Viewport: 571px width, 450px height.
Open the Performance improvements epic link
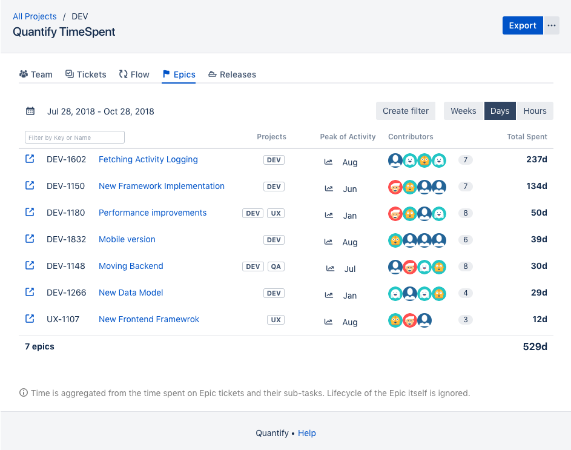pyautogui.click(x=153, y=213)
